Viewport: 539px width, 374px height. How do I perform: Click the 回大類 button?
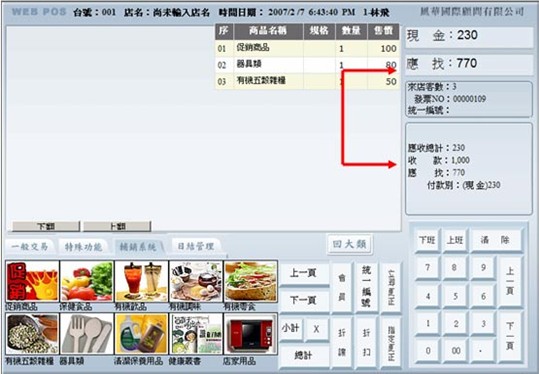tap(350, 244)
